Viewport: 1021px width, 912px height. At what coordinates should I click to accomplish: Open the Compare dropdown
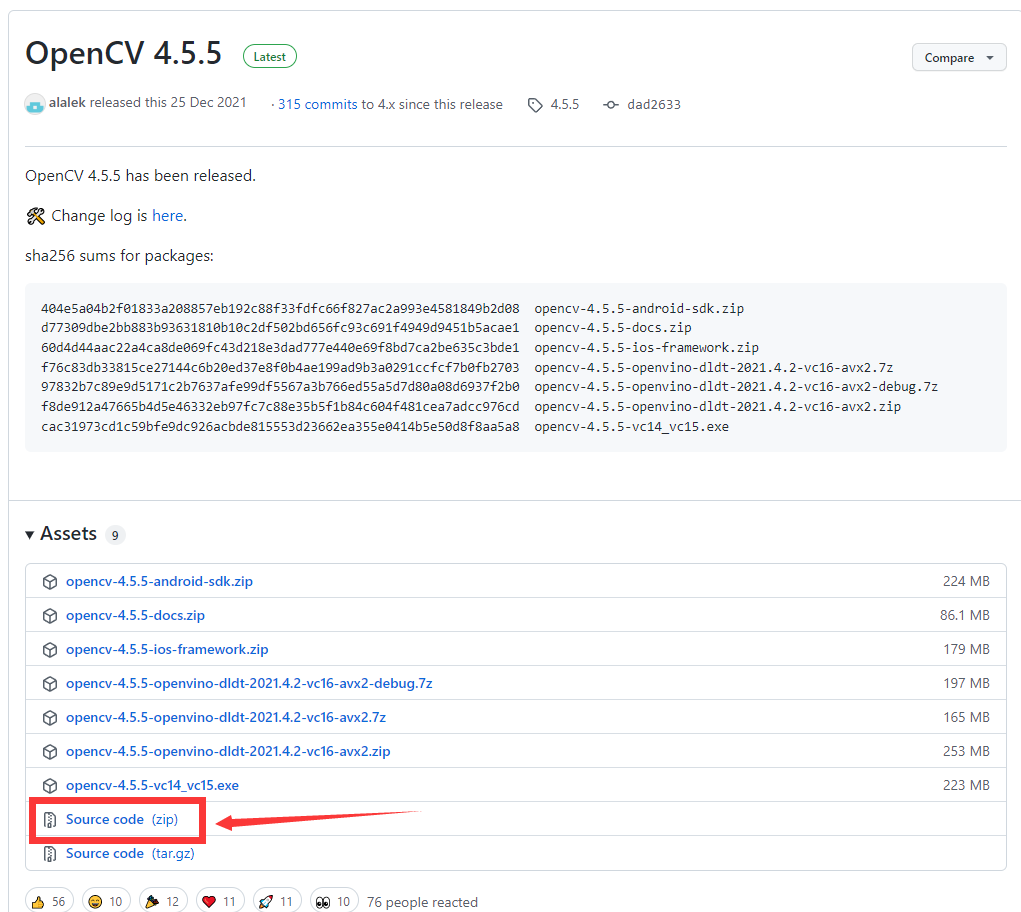[958, 58]
